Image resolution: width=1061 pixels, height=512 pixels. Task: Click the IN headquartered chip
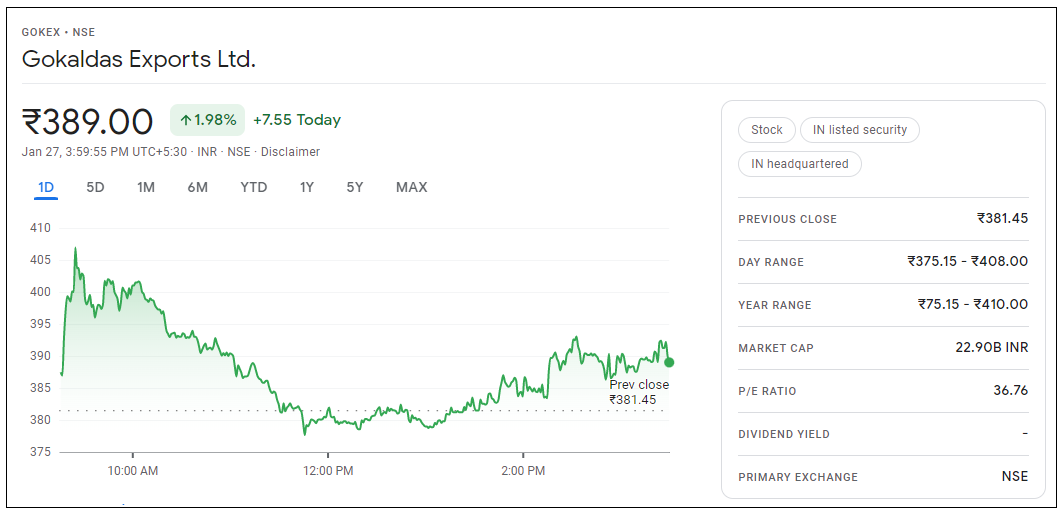point(799,164)
